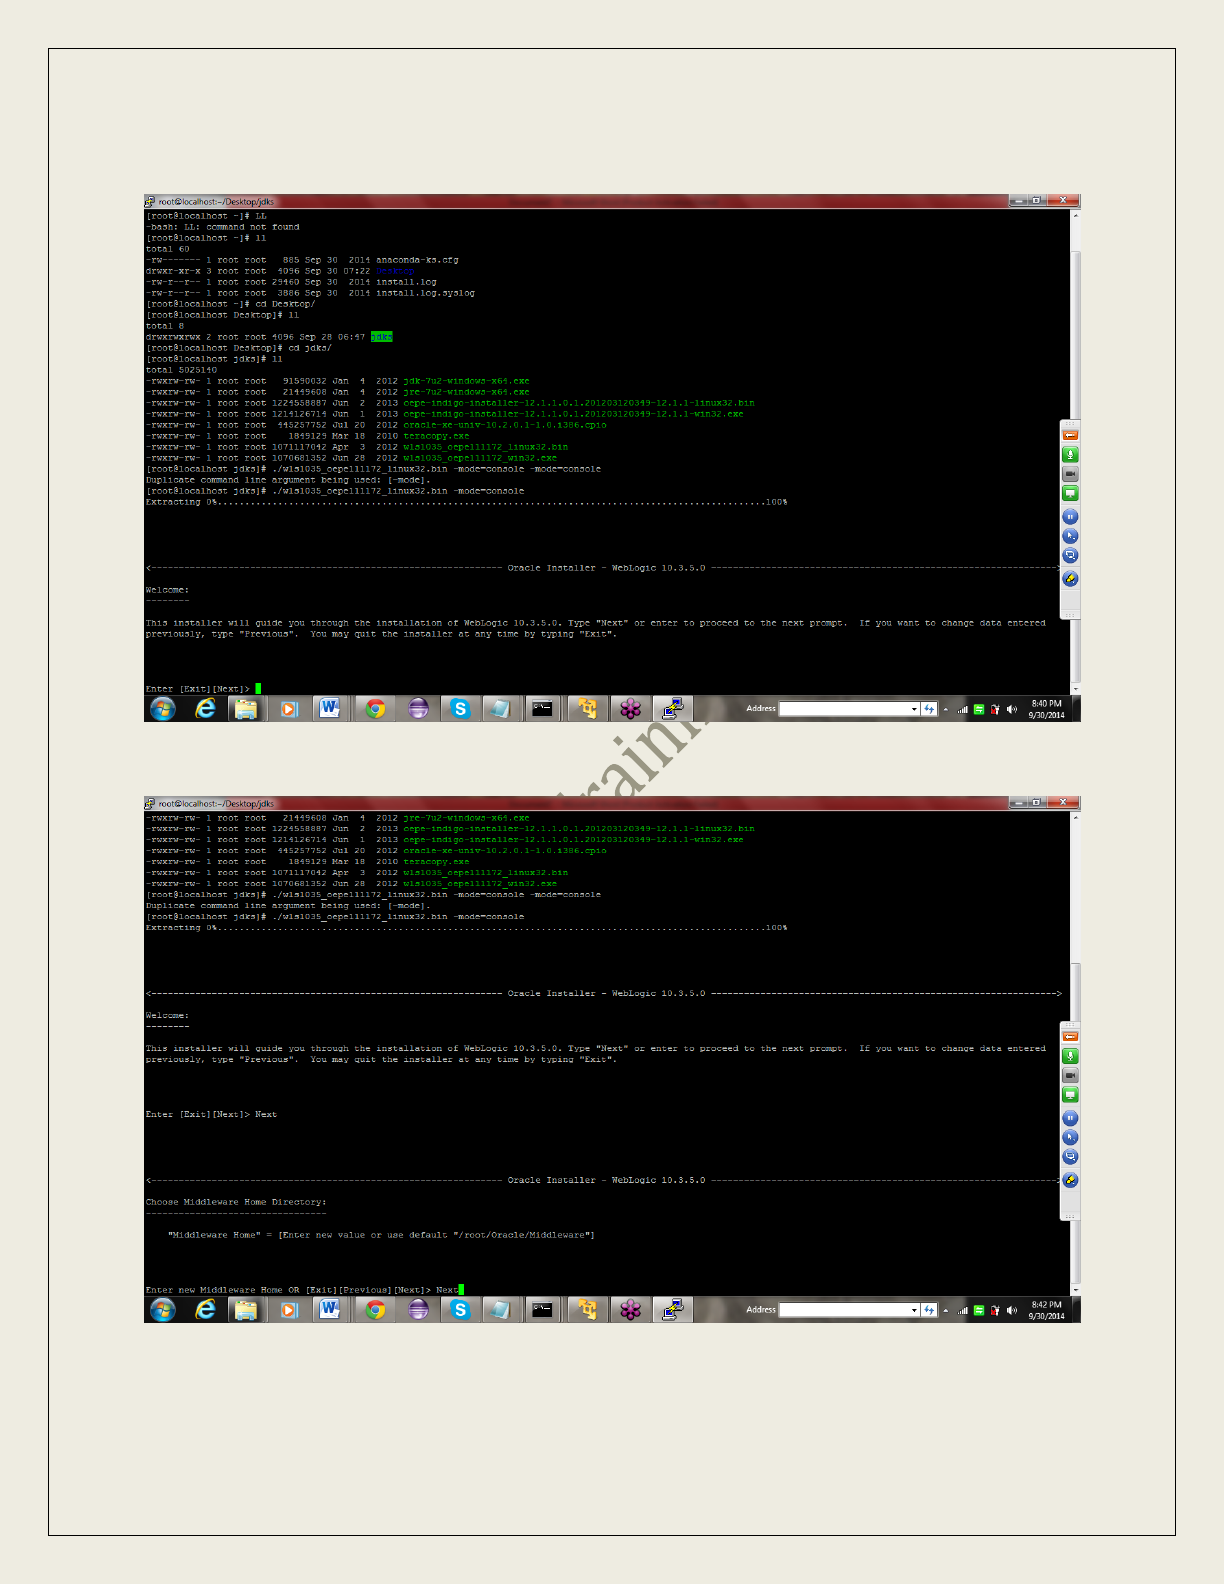Toggle the green screen sharing button on the 8:42 PM panel

point(1070,1094)
